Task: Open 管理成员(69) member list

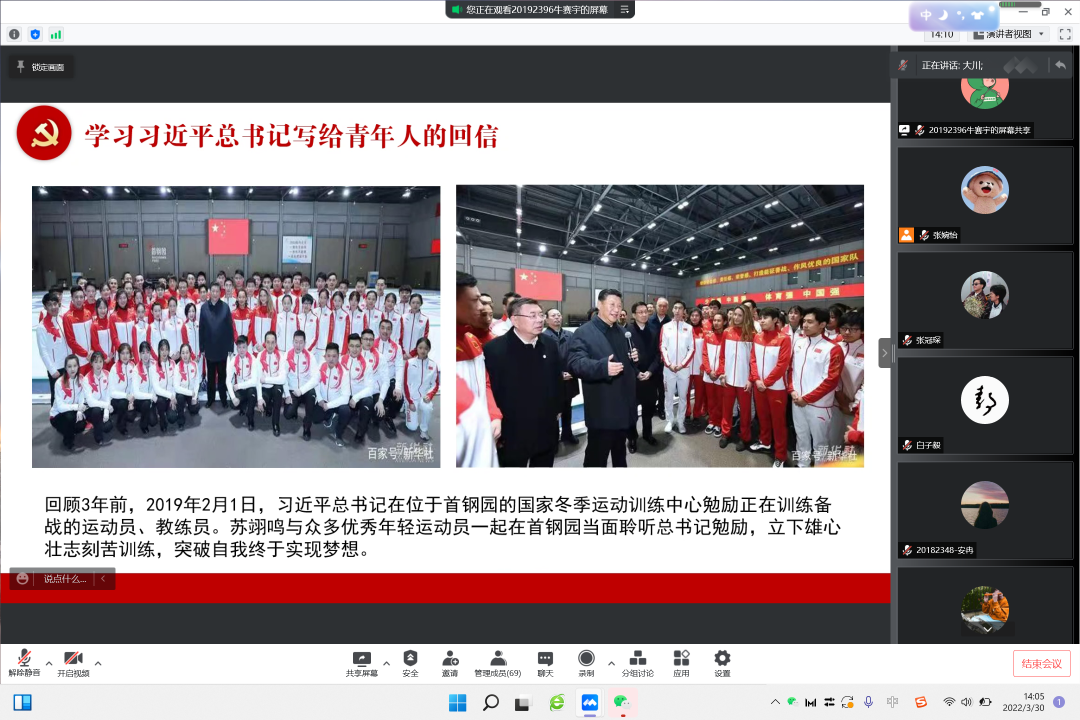Action: click(x=497, y=664)
